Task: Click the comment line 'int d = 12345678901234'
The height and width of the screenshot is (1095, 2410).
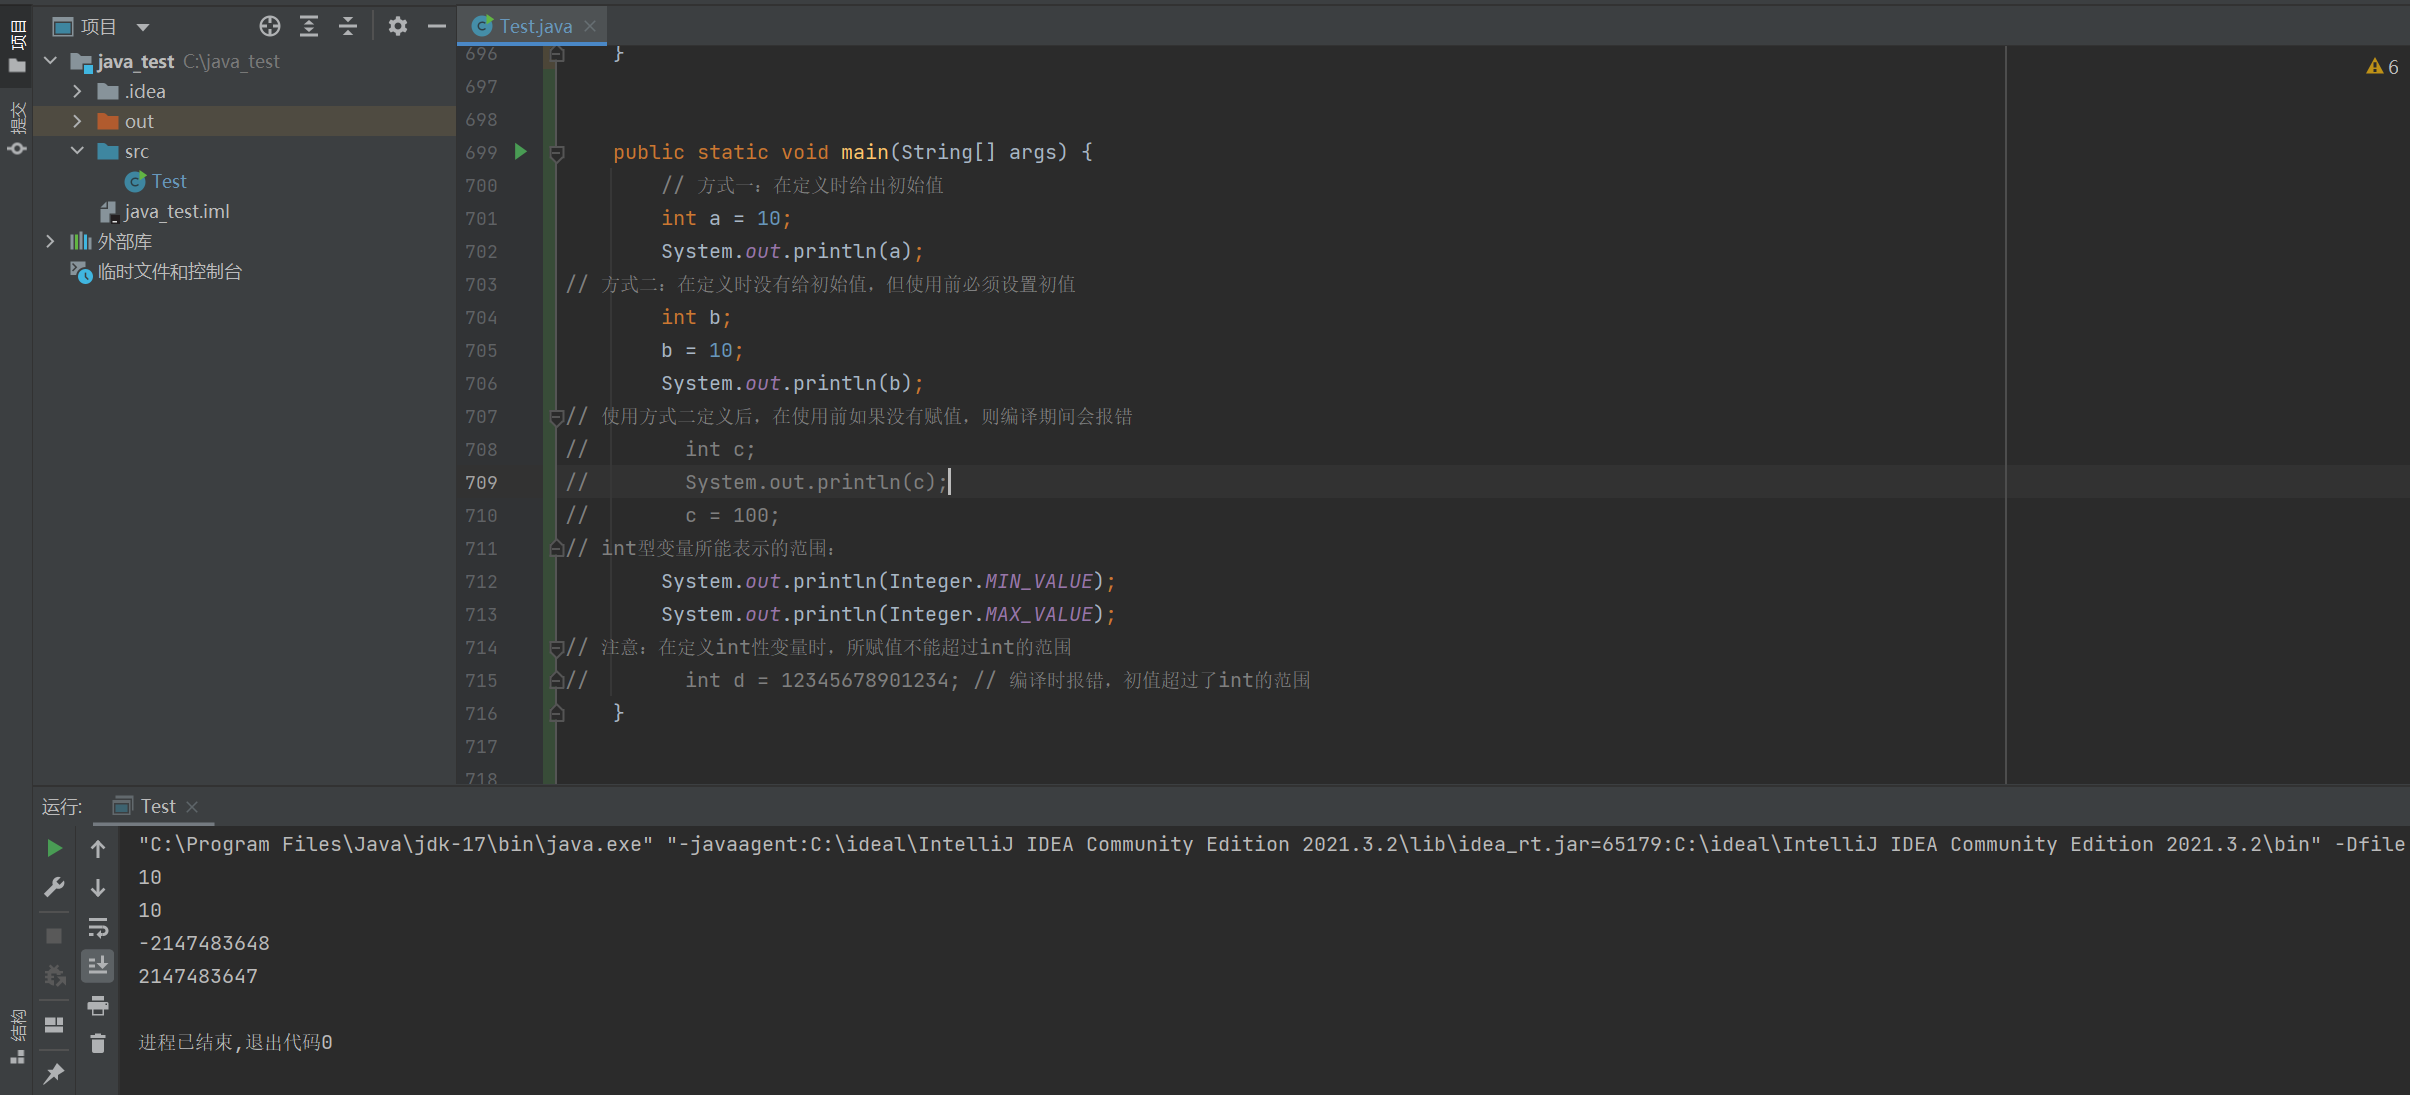Action: (x=938, y=681)
